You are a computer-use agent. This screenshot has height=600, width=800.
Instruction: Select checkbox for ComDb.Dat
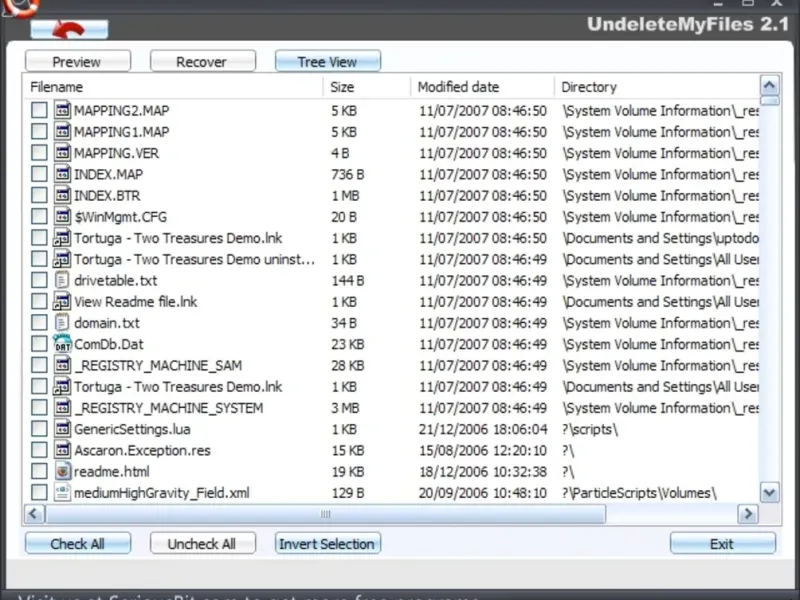coord(39,344)
